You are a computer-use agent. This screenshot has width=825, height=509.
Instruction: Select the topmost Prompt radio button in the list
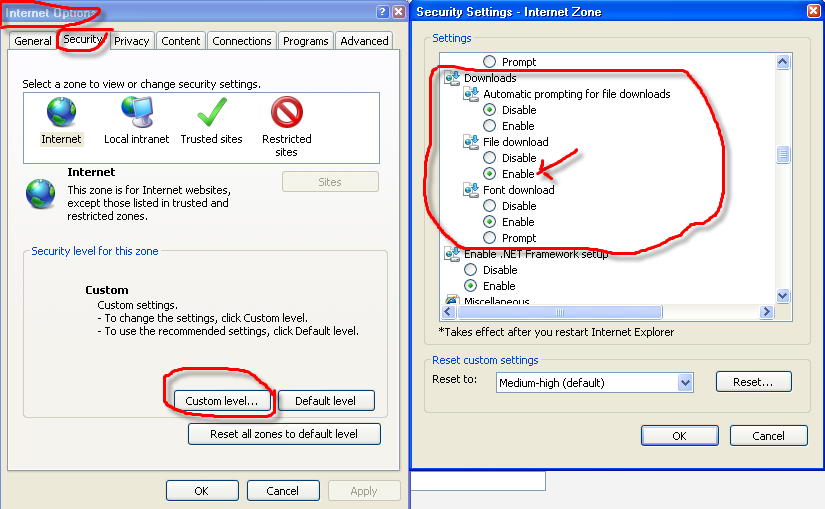489,62
